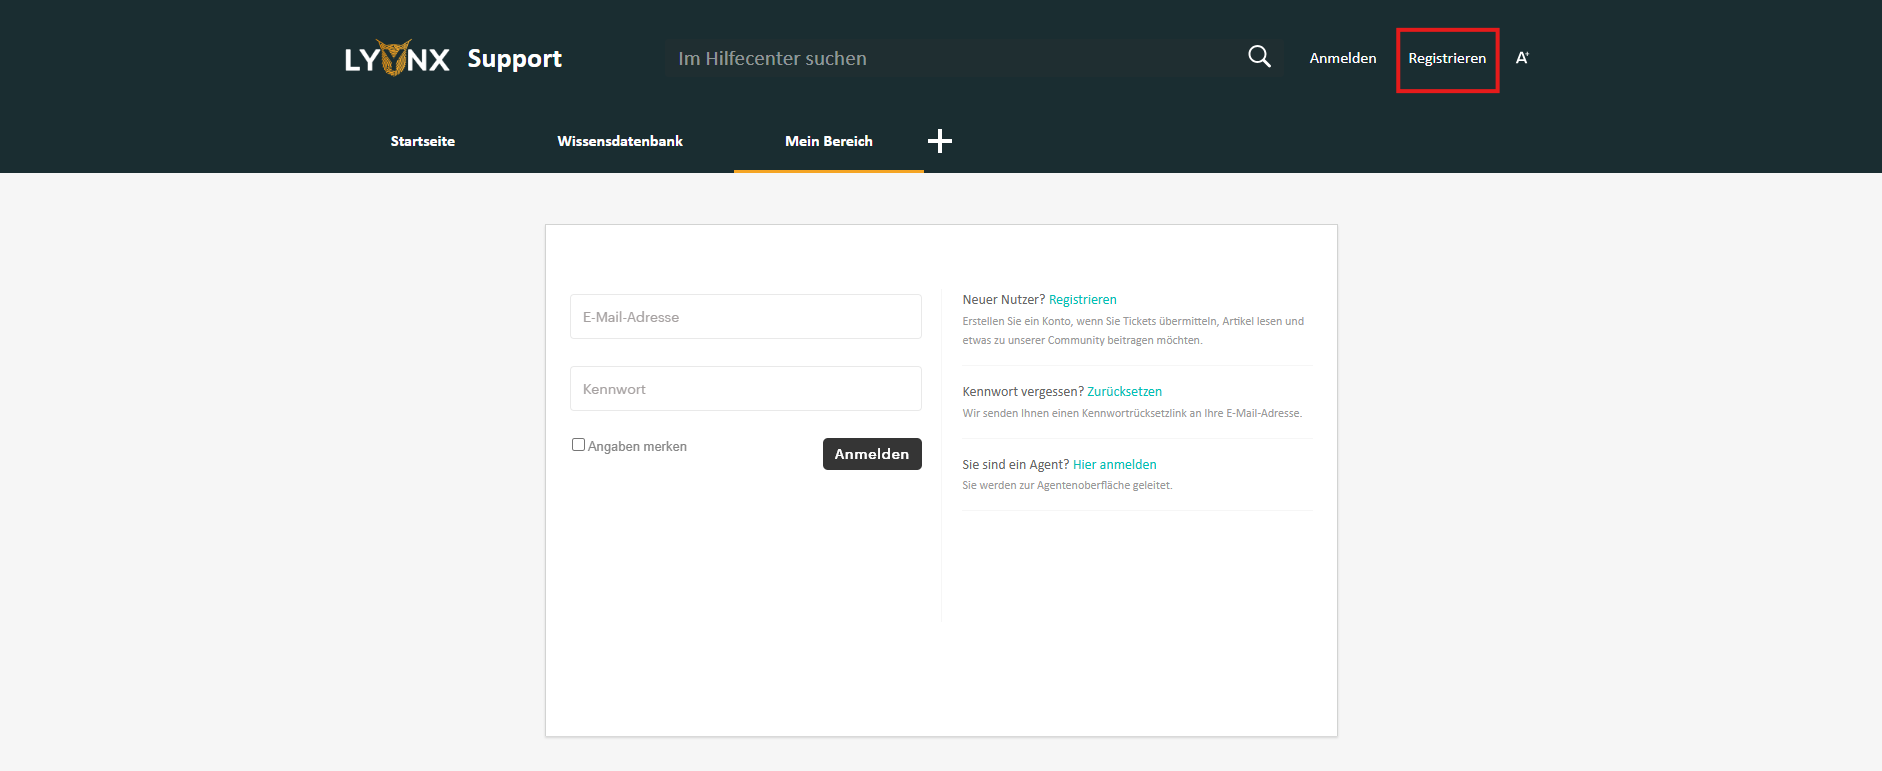This screenshot has height=771, width=1882.
Task: Click the Angaben merken label text
Action: (637, 447)
